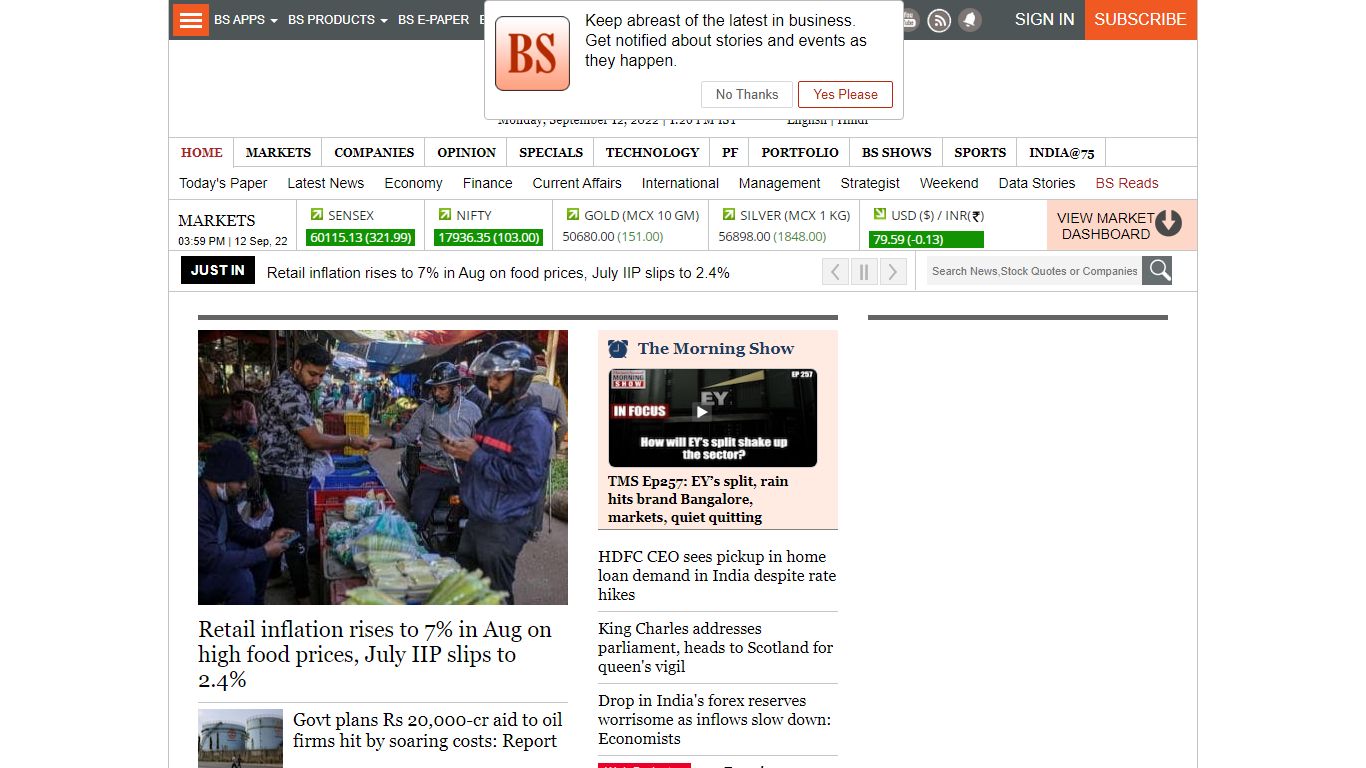Open the RSS feed icon
This screenshot has width=1366, height=768.
pyautogui.click(x=938, y=20)
